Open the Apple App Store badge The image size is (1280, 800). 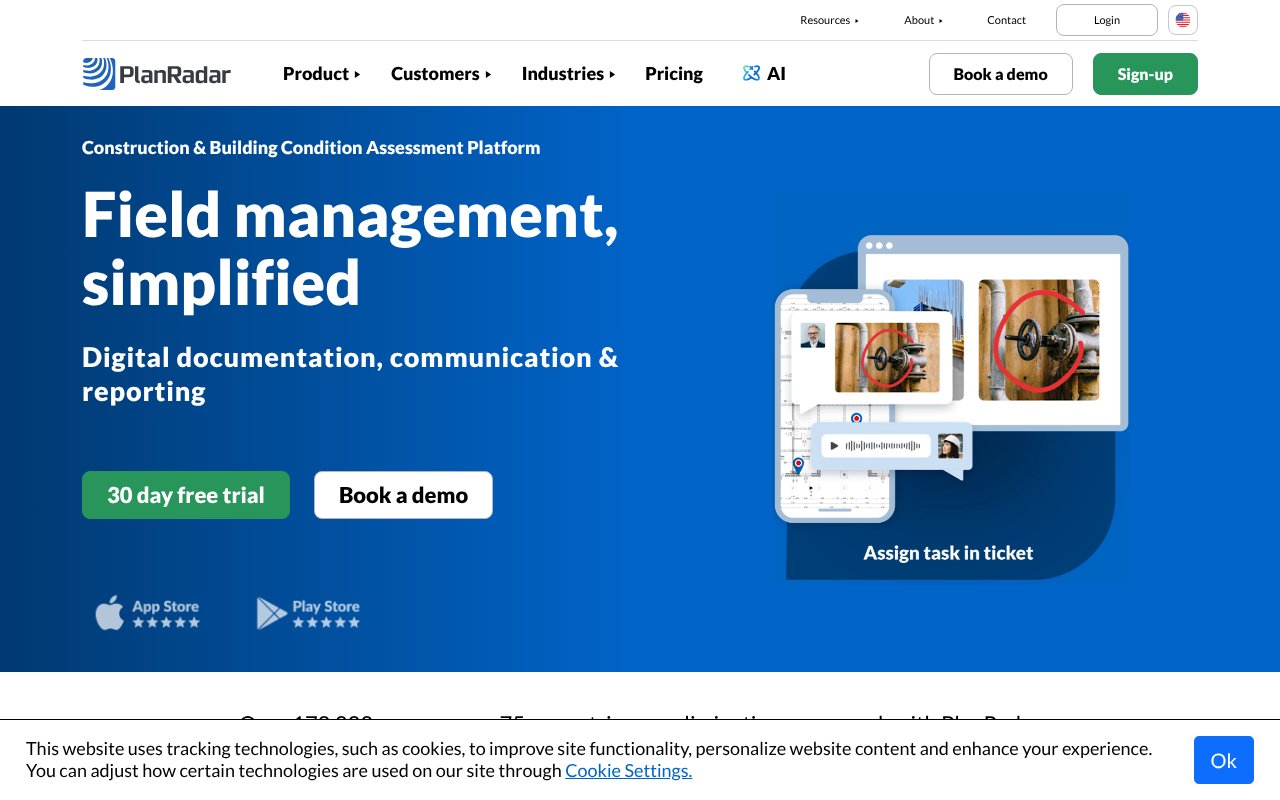[148, 613]
